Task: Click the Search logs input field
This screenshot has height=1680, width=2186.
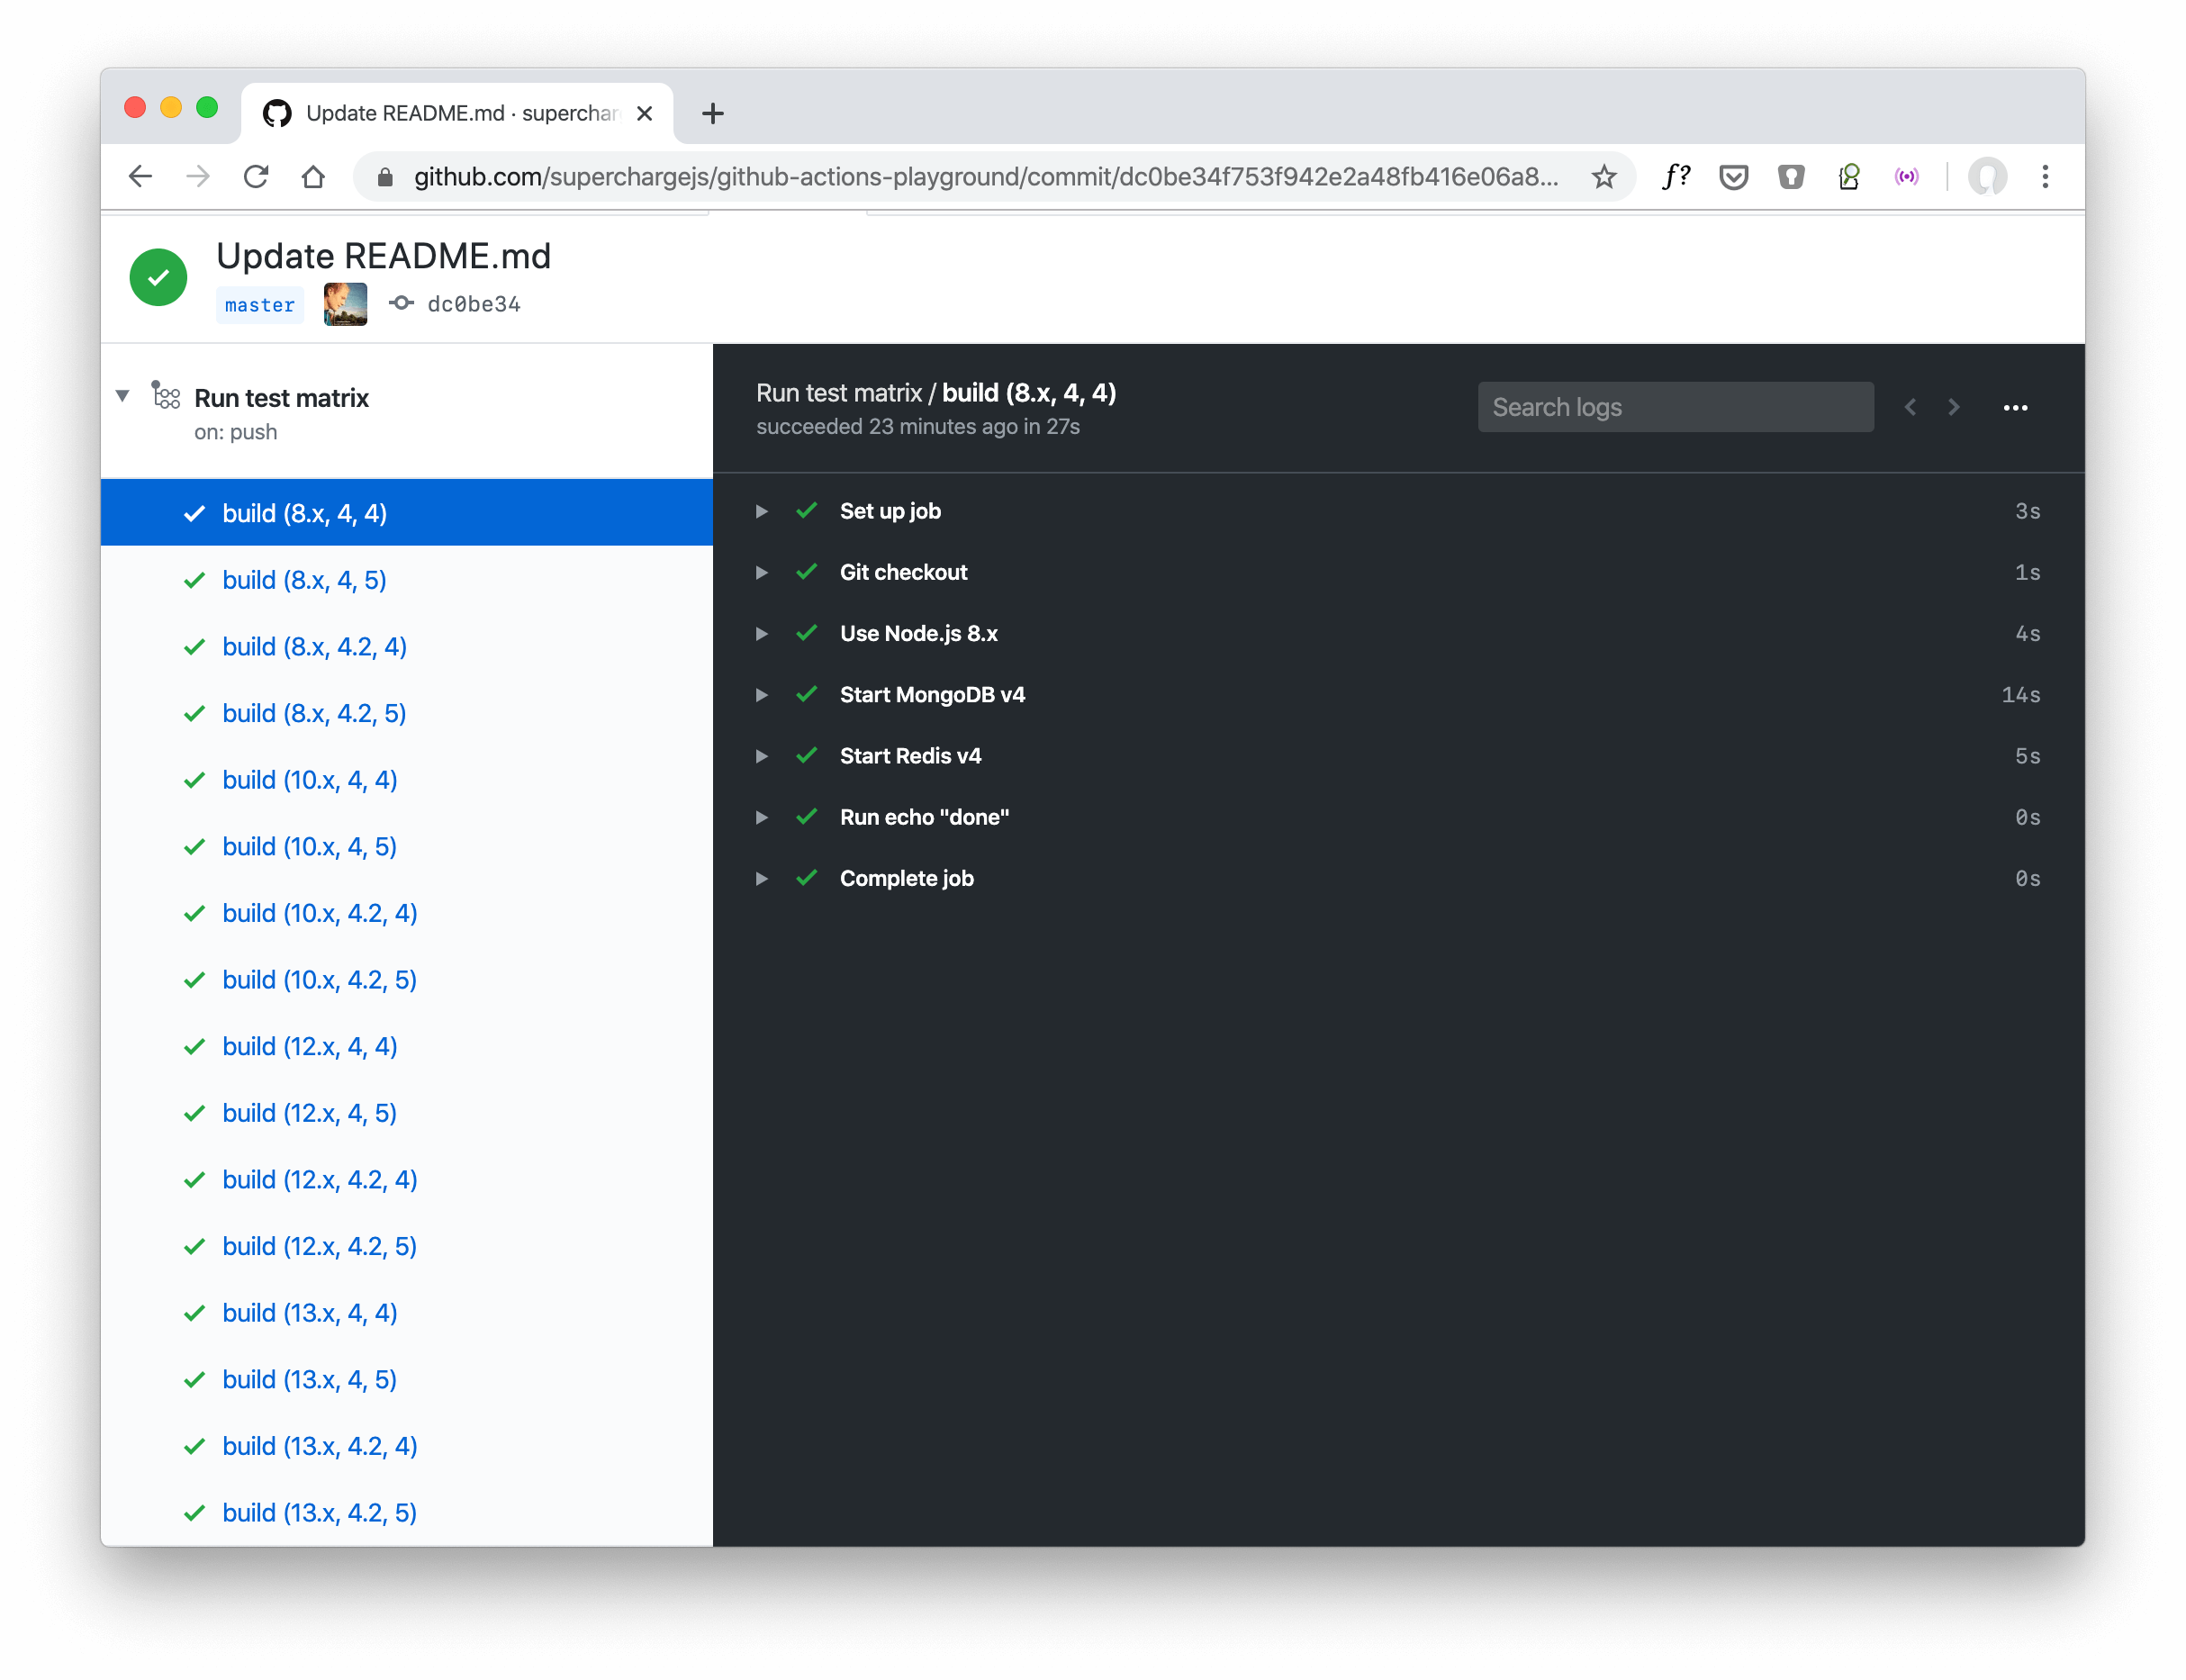Action: 1675,407
